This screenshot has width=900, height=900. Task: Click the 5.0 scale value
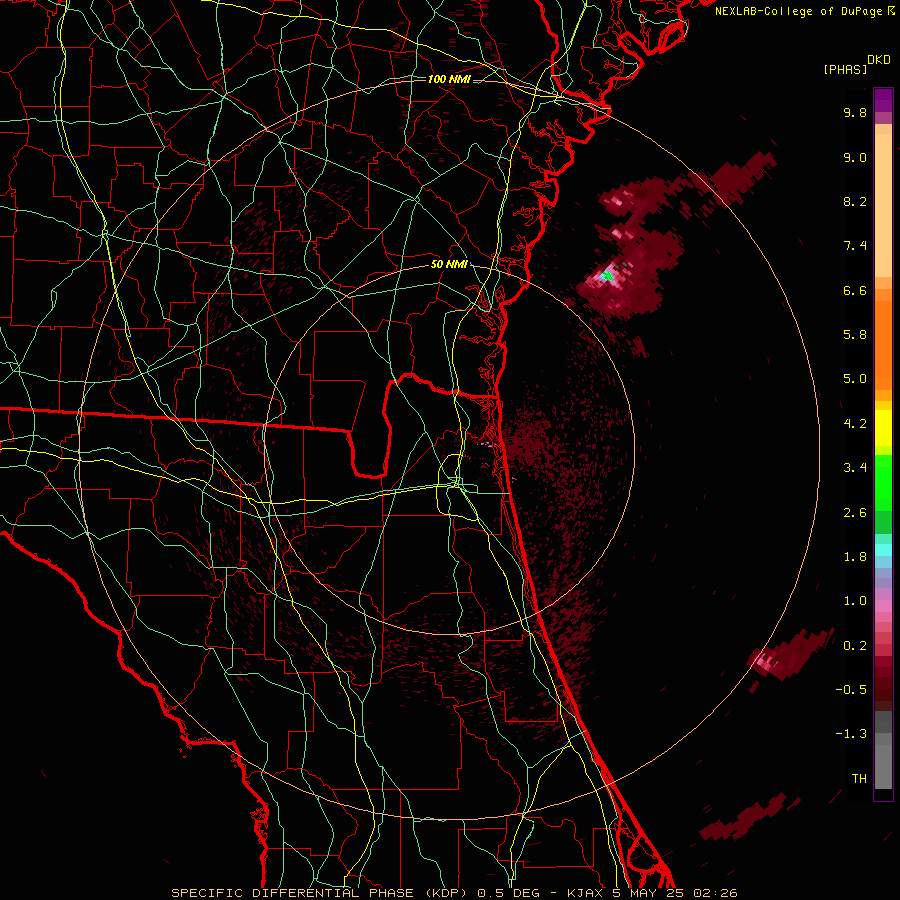pyautogui.click(x=855, y=379)
